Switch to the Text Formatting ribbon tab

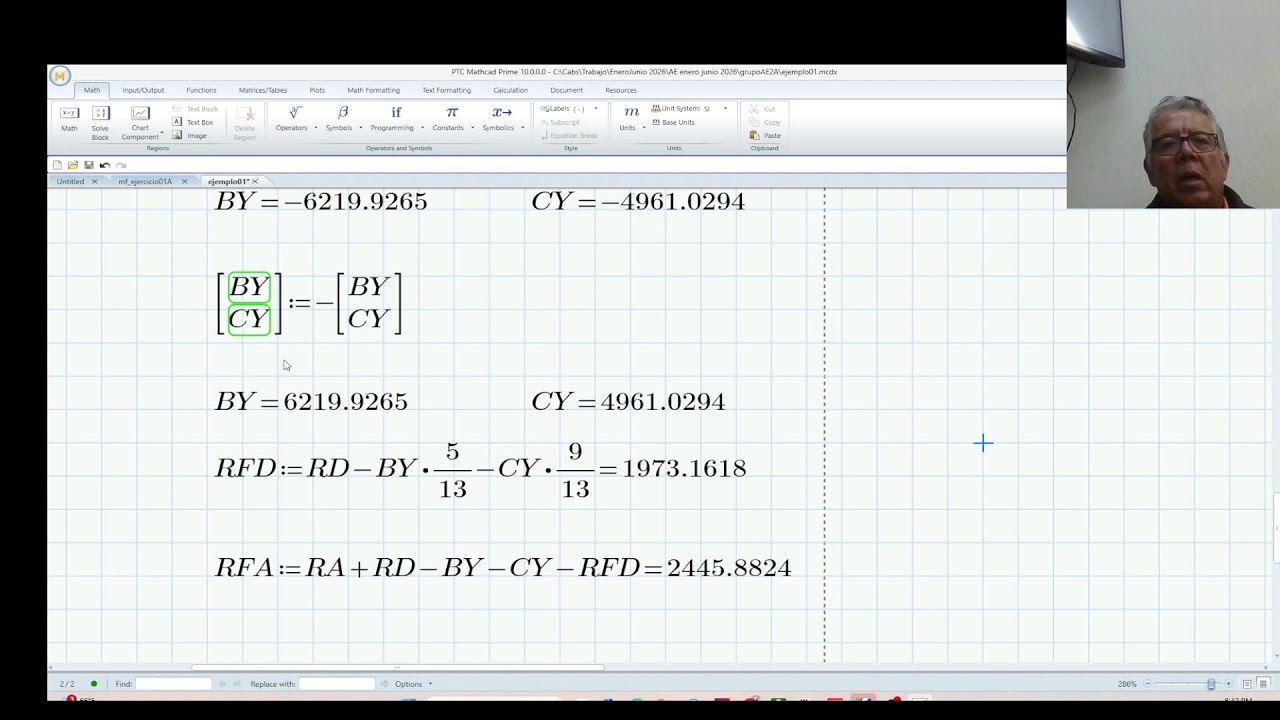coord(446,90)
